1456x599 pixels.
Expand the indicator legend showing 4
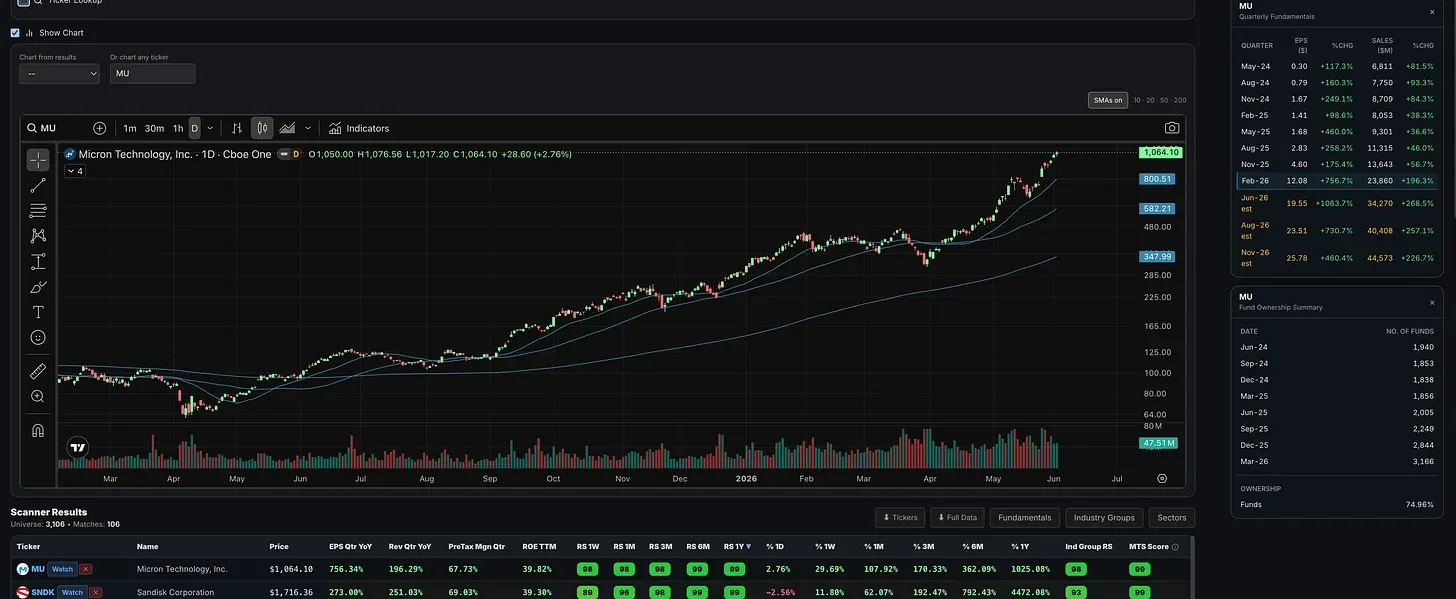click(x=75, y=171)
